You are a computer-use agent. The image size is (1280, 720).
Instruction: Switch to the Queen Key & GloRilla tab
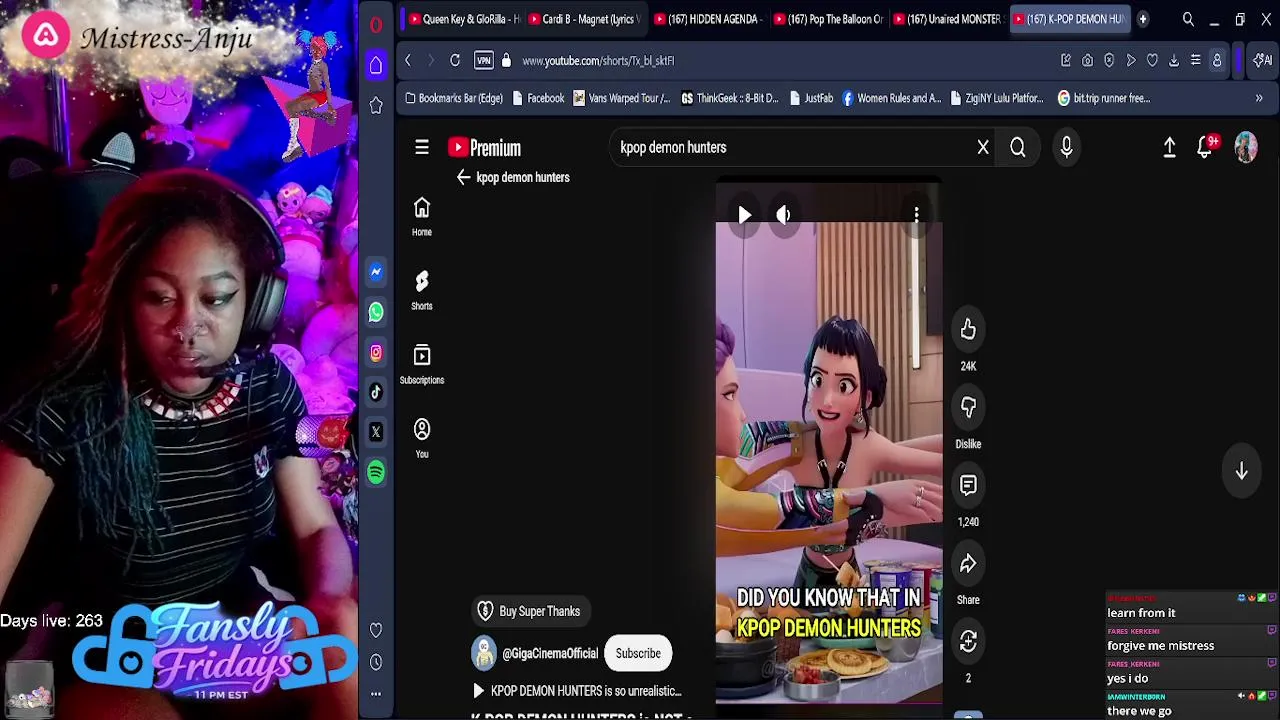(x=464, y=19)
